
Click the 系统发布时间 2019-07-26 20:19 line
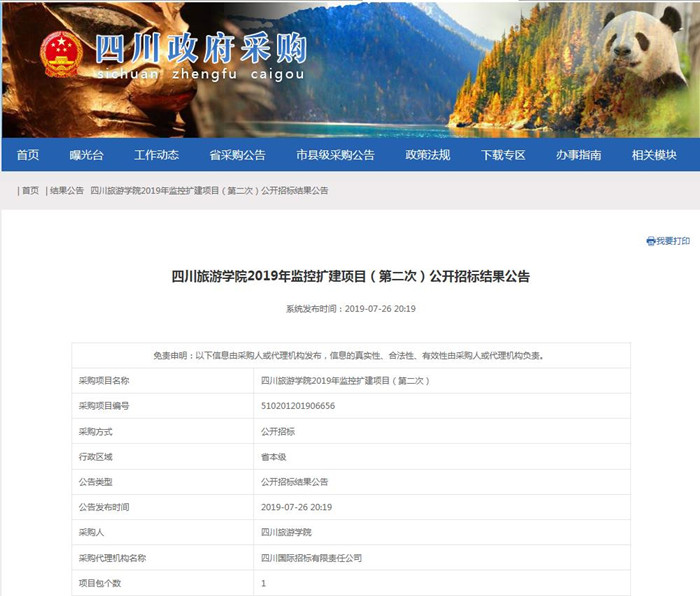pos(350,308)
